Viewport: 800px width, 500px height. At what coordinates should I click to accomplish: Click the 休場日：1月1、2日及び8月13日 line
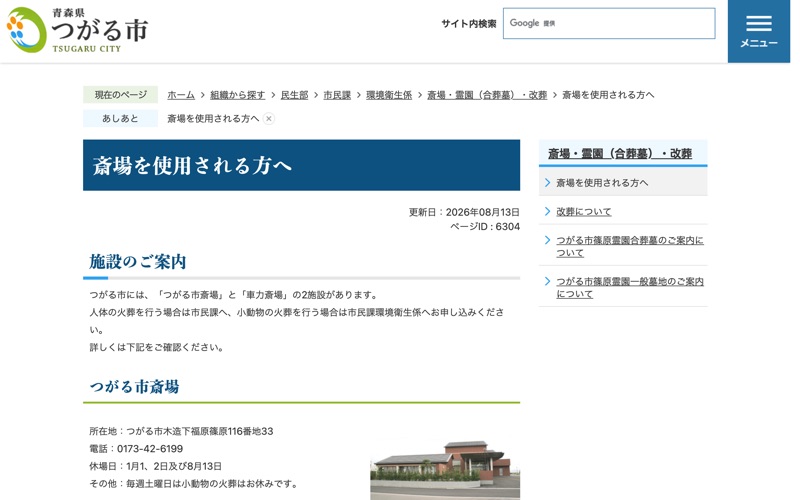156,466
